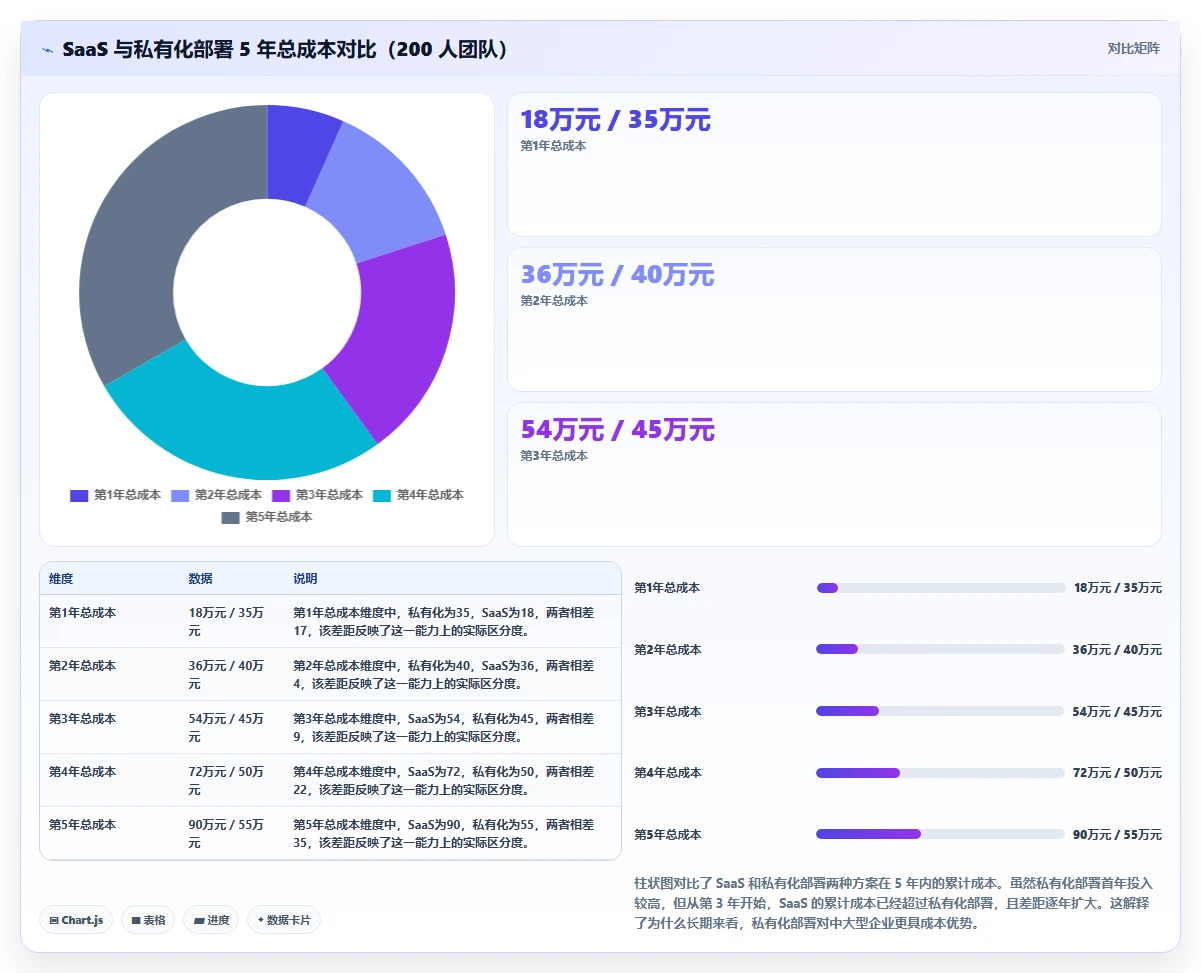Toggle the 第5年总成本 legend swatch
The image size is (1201, 973).
(x=231, y=517)
